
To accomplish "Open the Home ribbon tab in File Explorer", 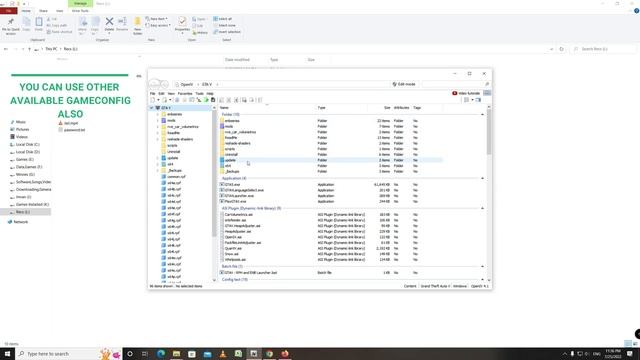I will [26, 11].
